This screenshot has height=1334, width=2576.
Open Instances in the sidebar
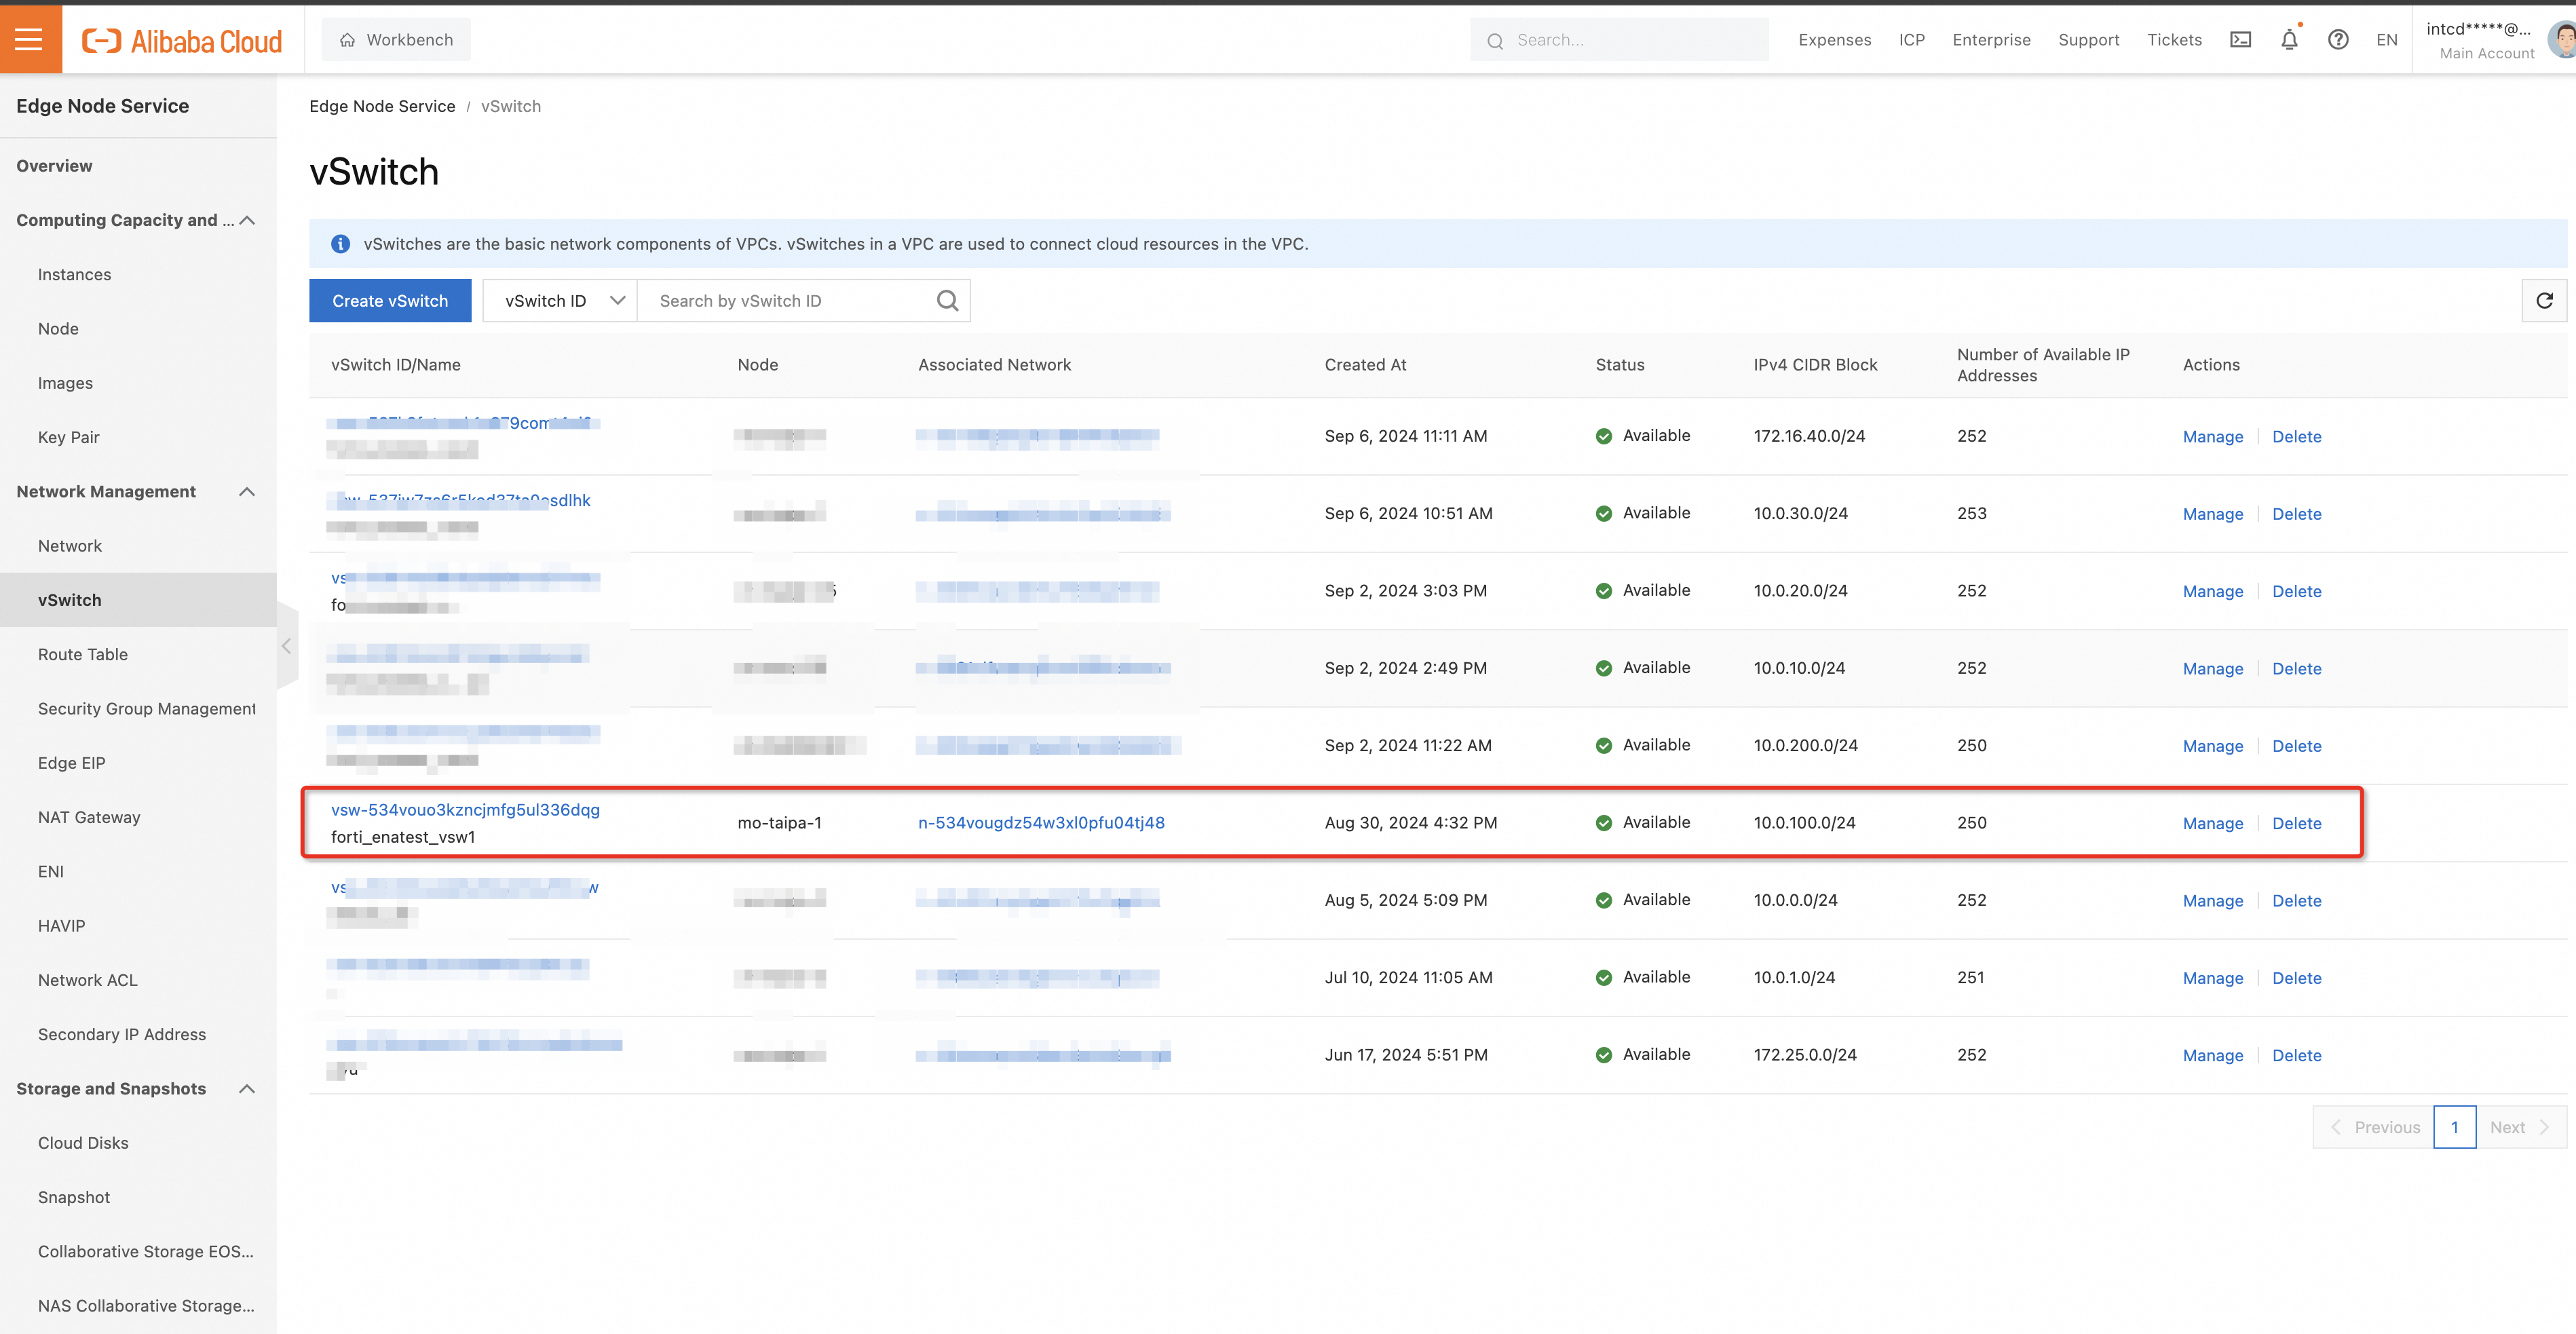[x=74, y=274]
